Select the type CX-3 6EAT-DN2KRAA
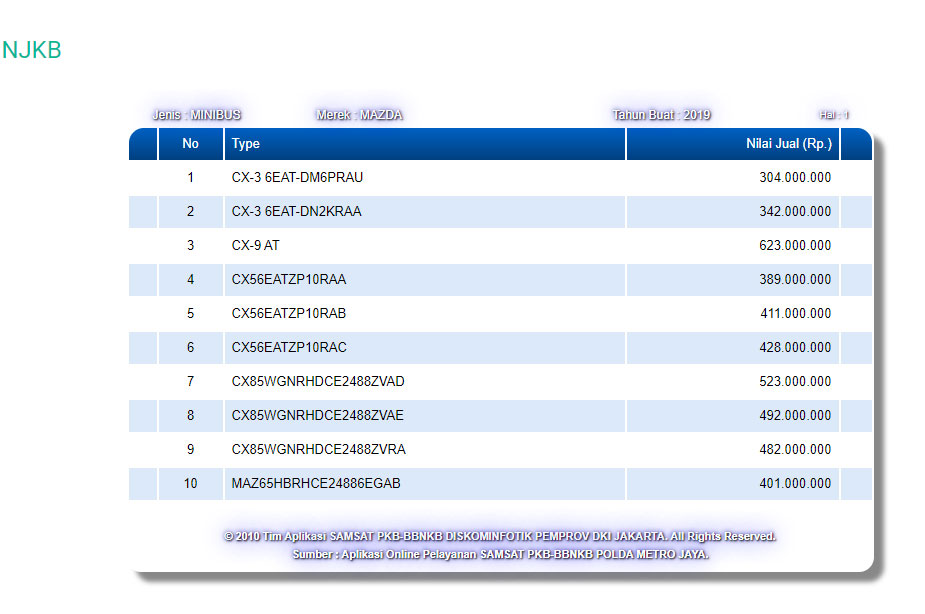 pyautogui.click(x=296, y=212)
